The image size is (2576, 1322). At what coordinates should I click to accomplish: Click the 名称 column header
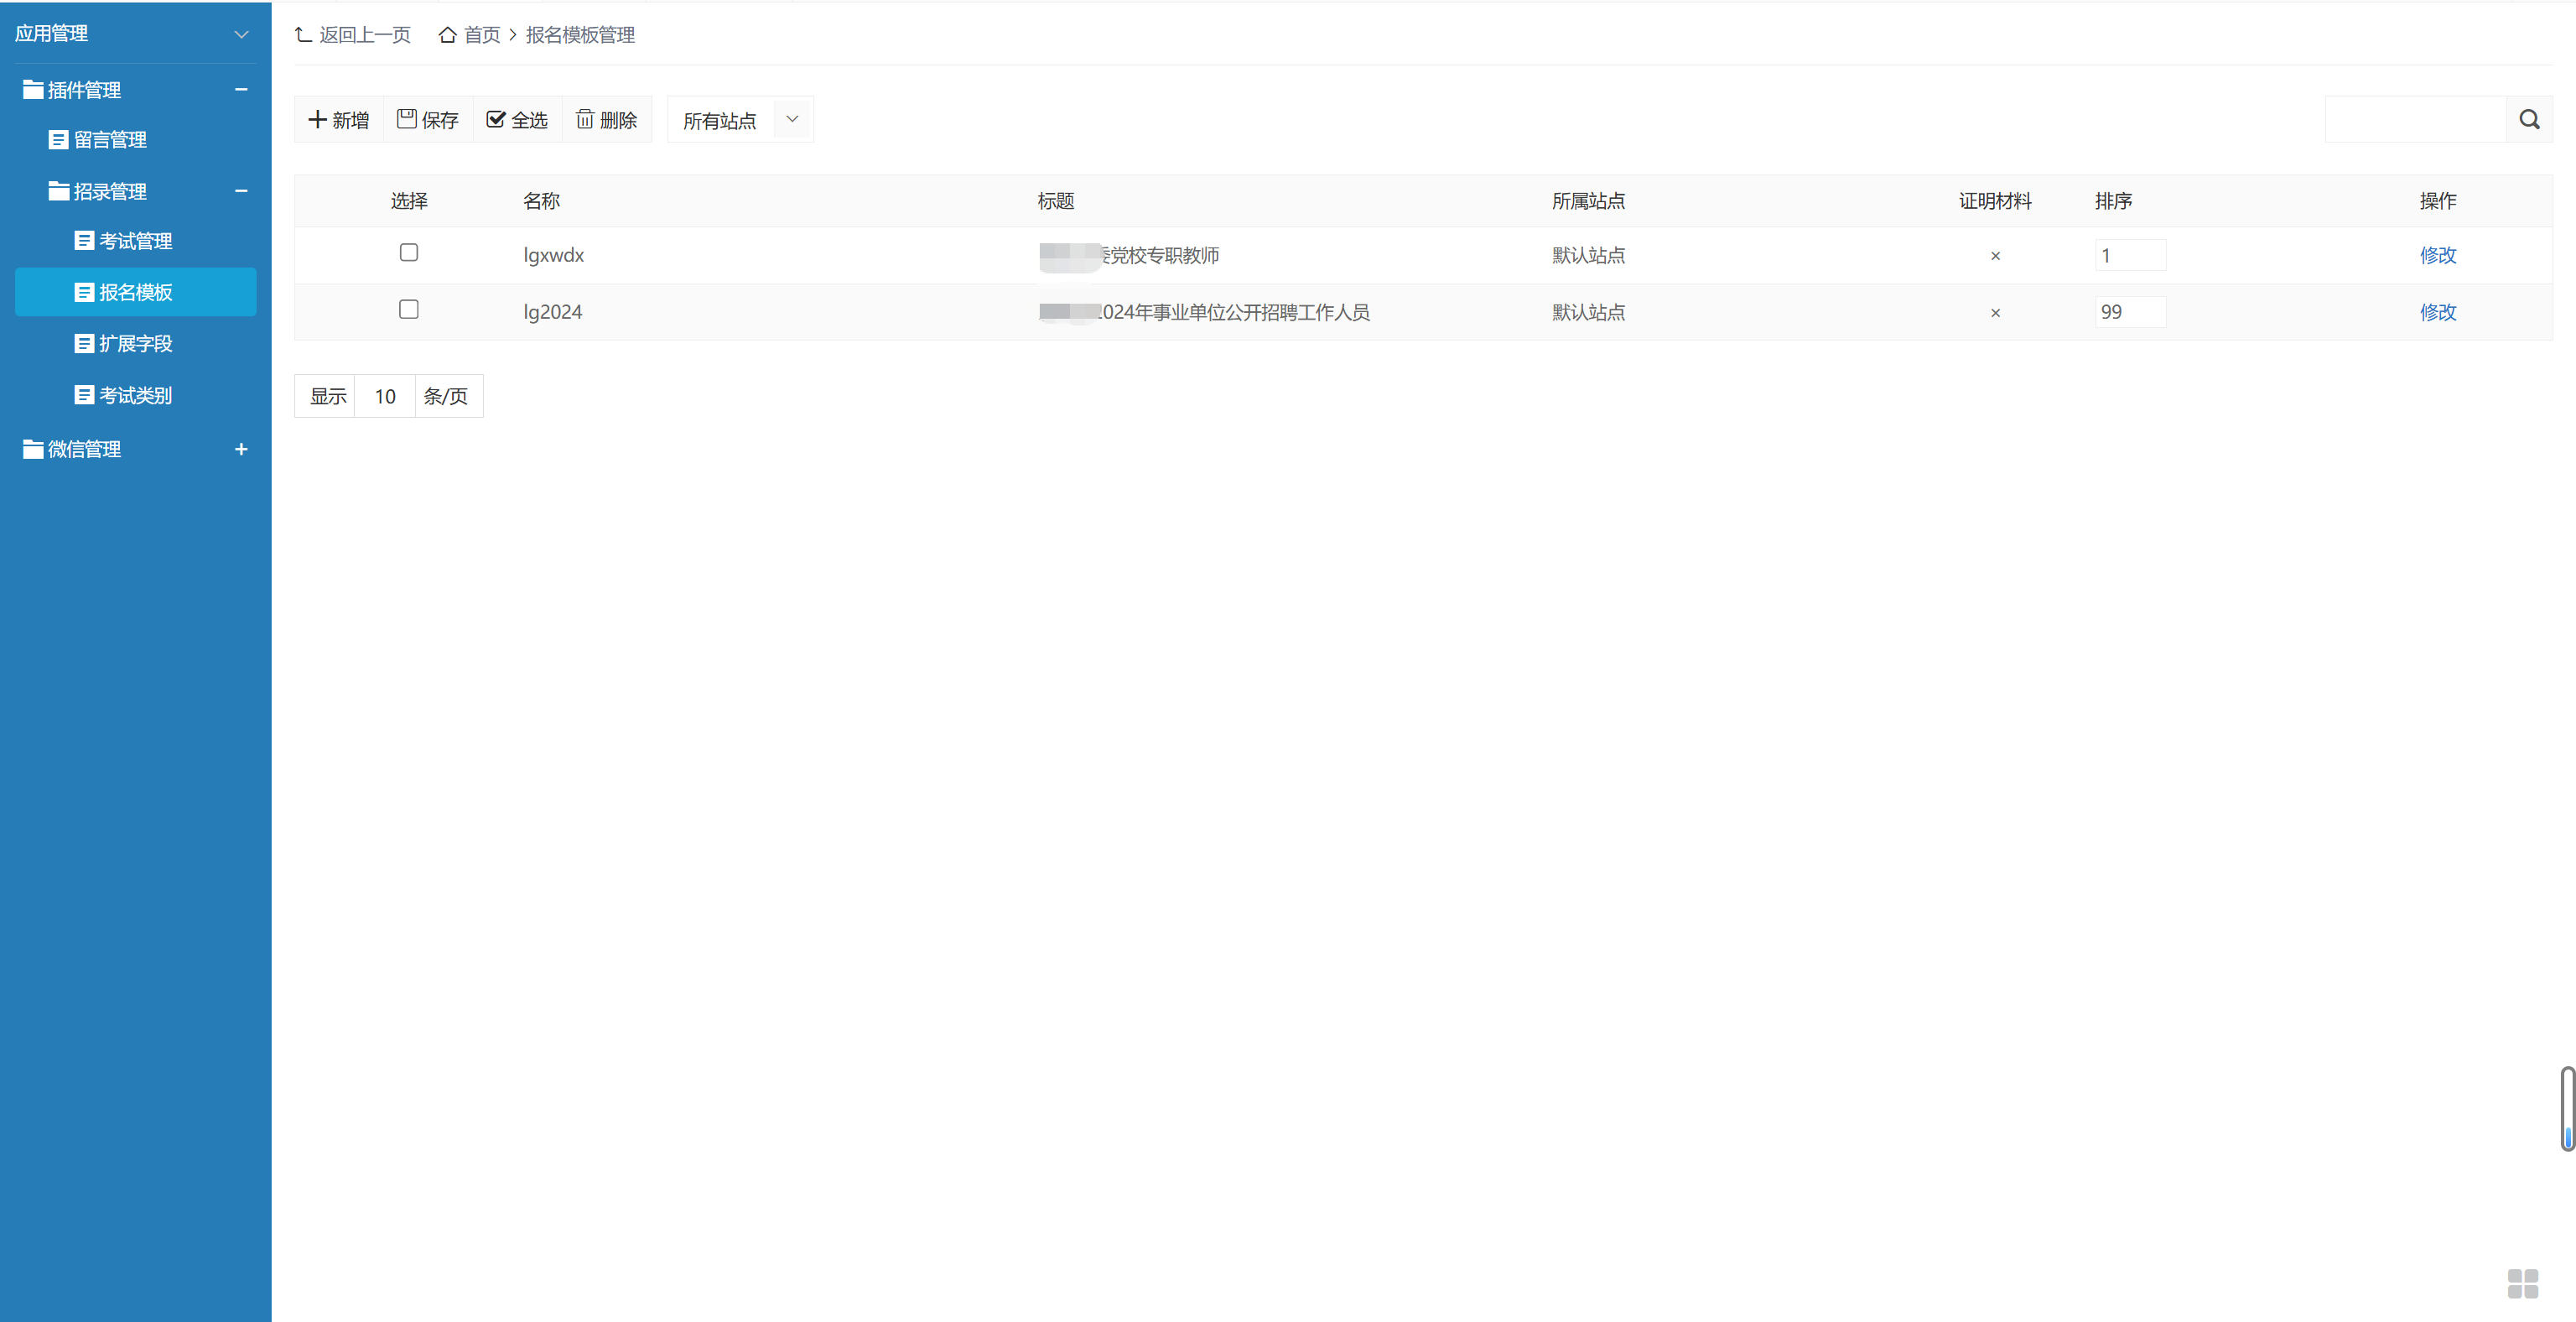[541, 201]
